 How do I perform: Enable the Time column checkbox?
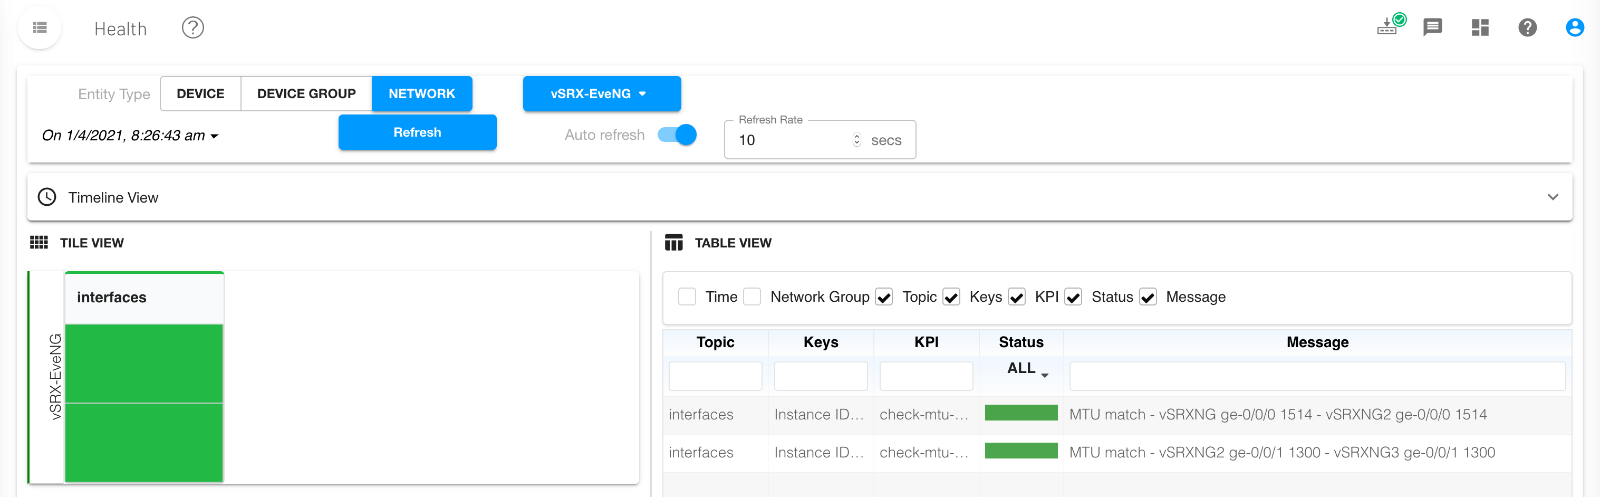(687, 297)
